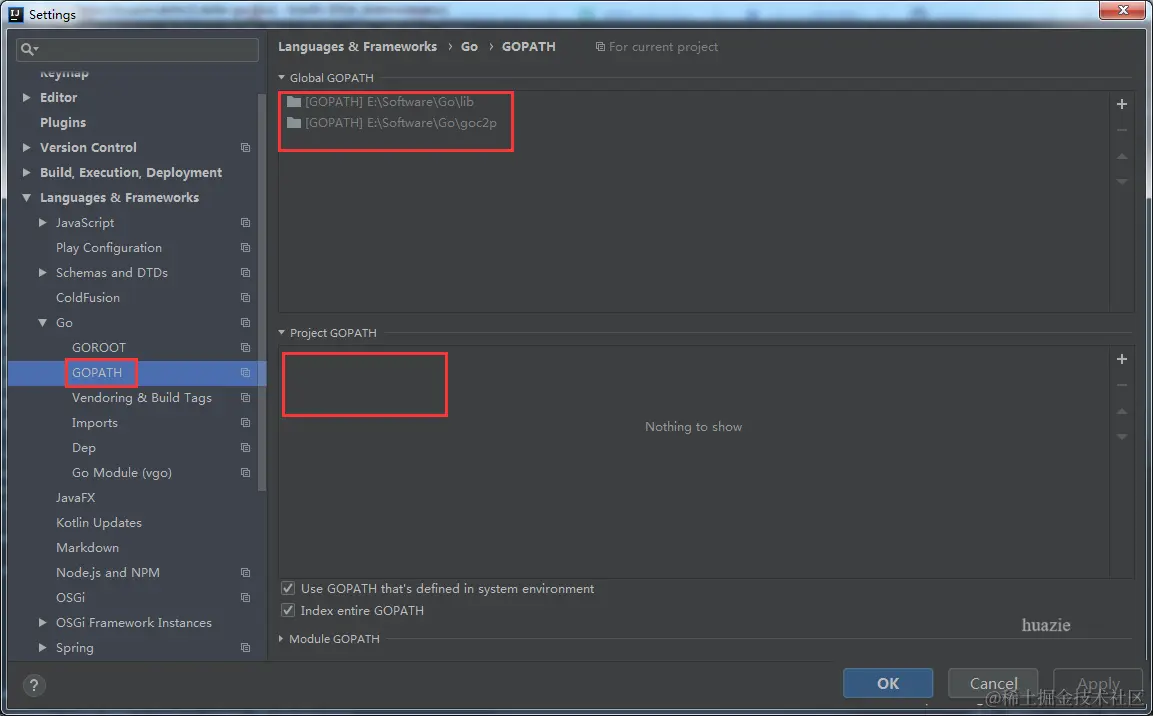
Task: Open Kotlin Updates settings page
Action: click(99, 523)
